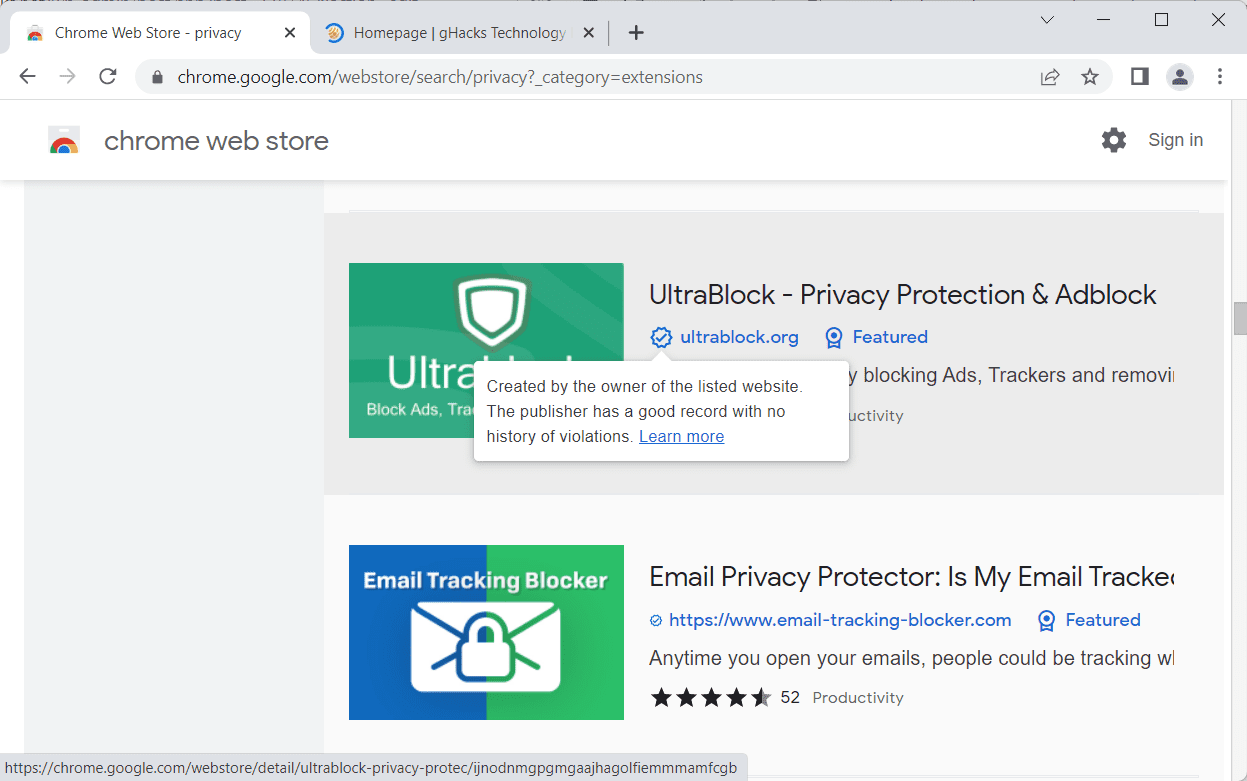Open a new browser tab

(636, 32)
